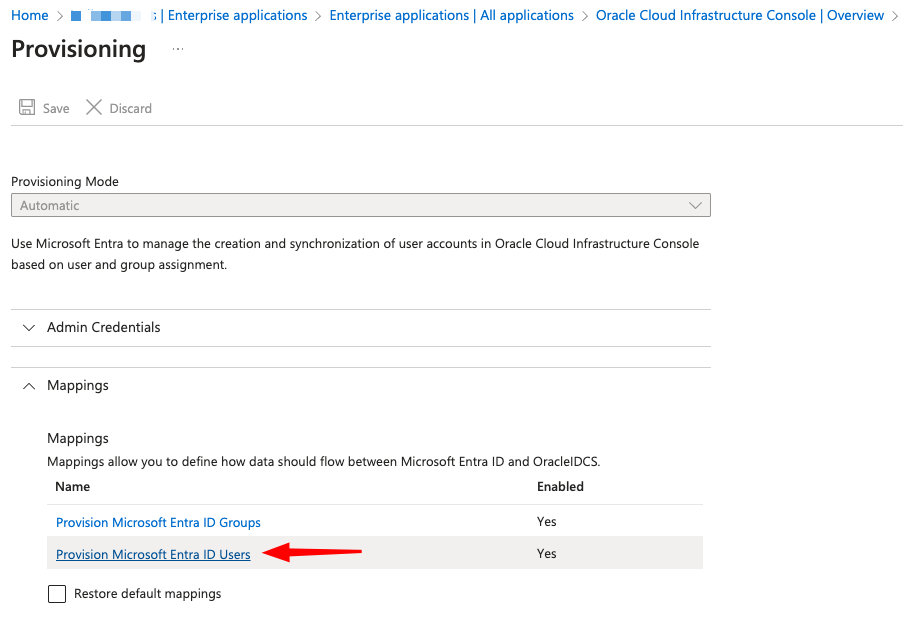Click the Discard X icon
The height and width of the screenshot is (623, 903).
click(94, 107)
